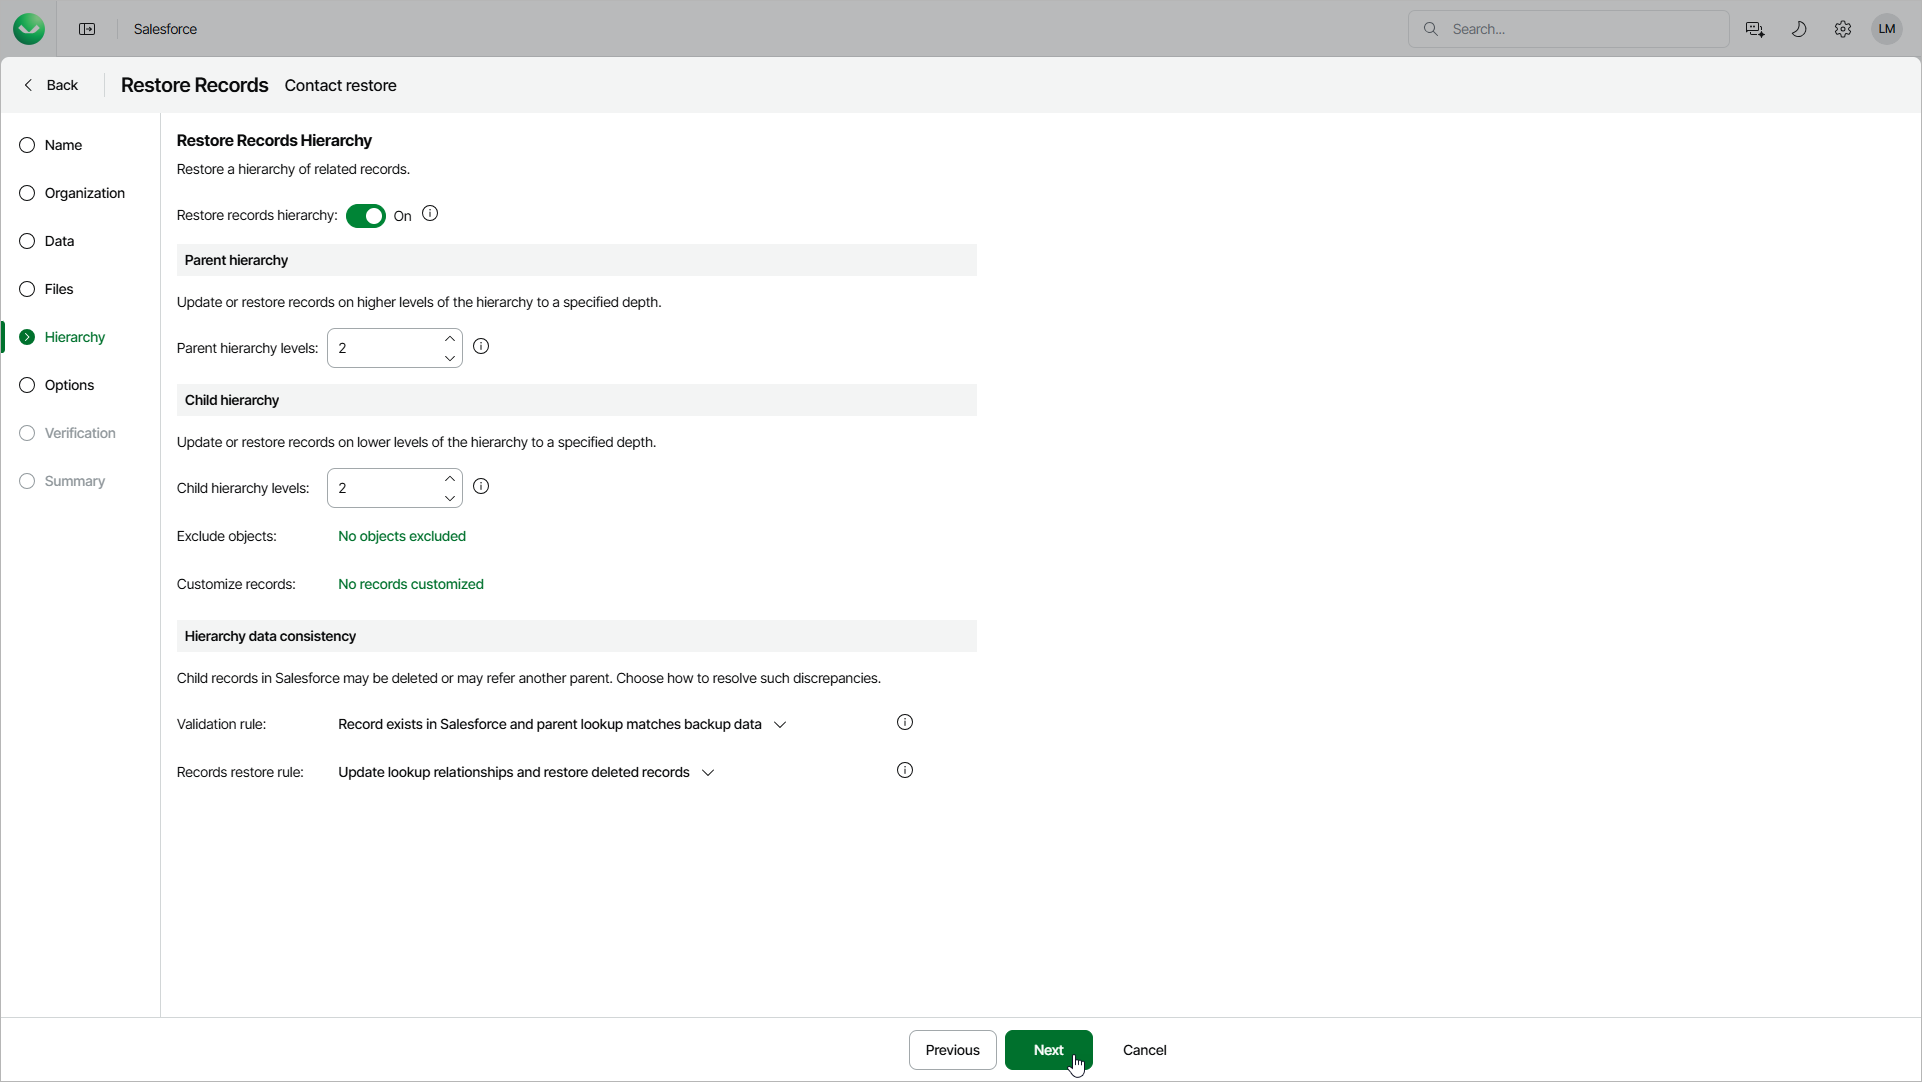Increase Parent hierarchy levels with up arrow
Viewport: 1922px width, 1082px height.
point(450,339)
